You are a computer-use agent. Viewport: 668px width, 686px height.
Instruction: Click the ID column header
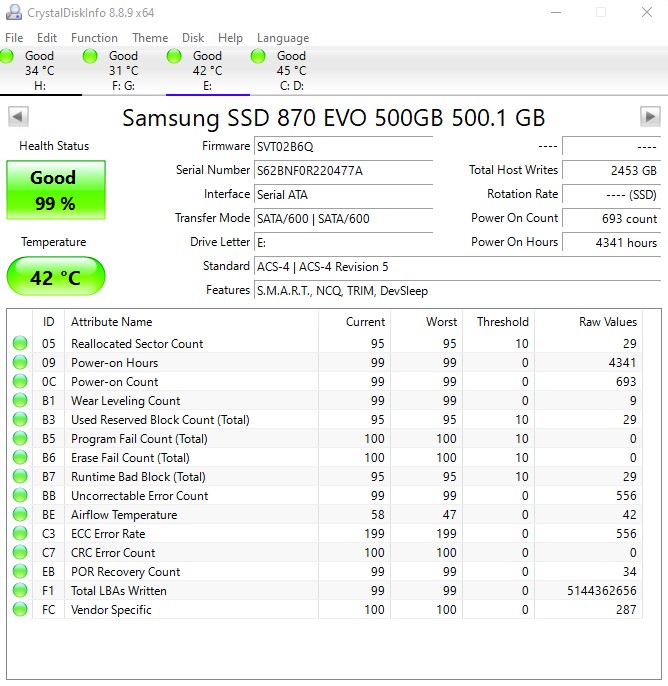49,322
